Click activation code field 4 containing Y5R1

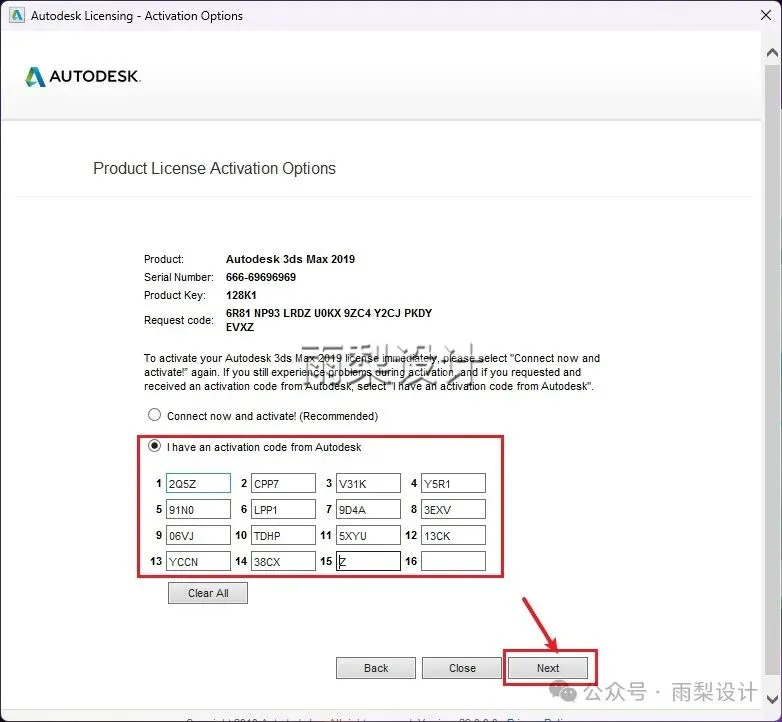click(453, 483)
